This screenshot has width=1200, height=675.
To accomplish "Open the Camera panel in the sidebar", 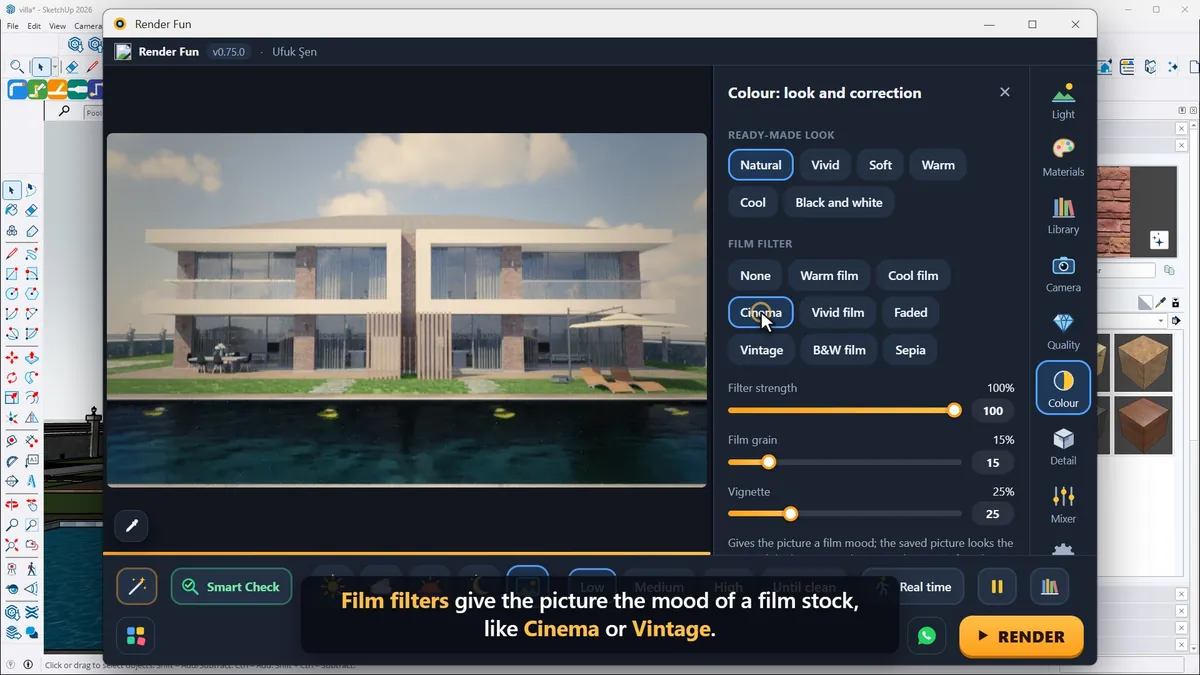I will pyautogui.click(x=1063, y=274).
